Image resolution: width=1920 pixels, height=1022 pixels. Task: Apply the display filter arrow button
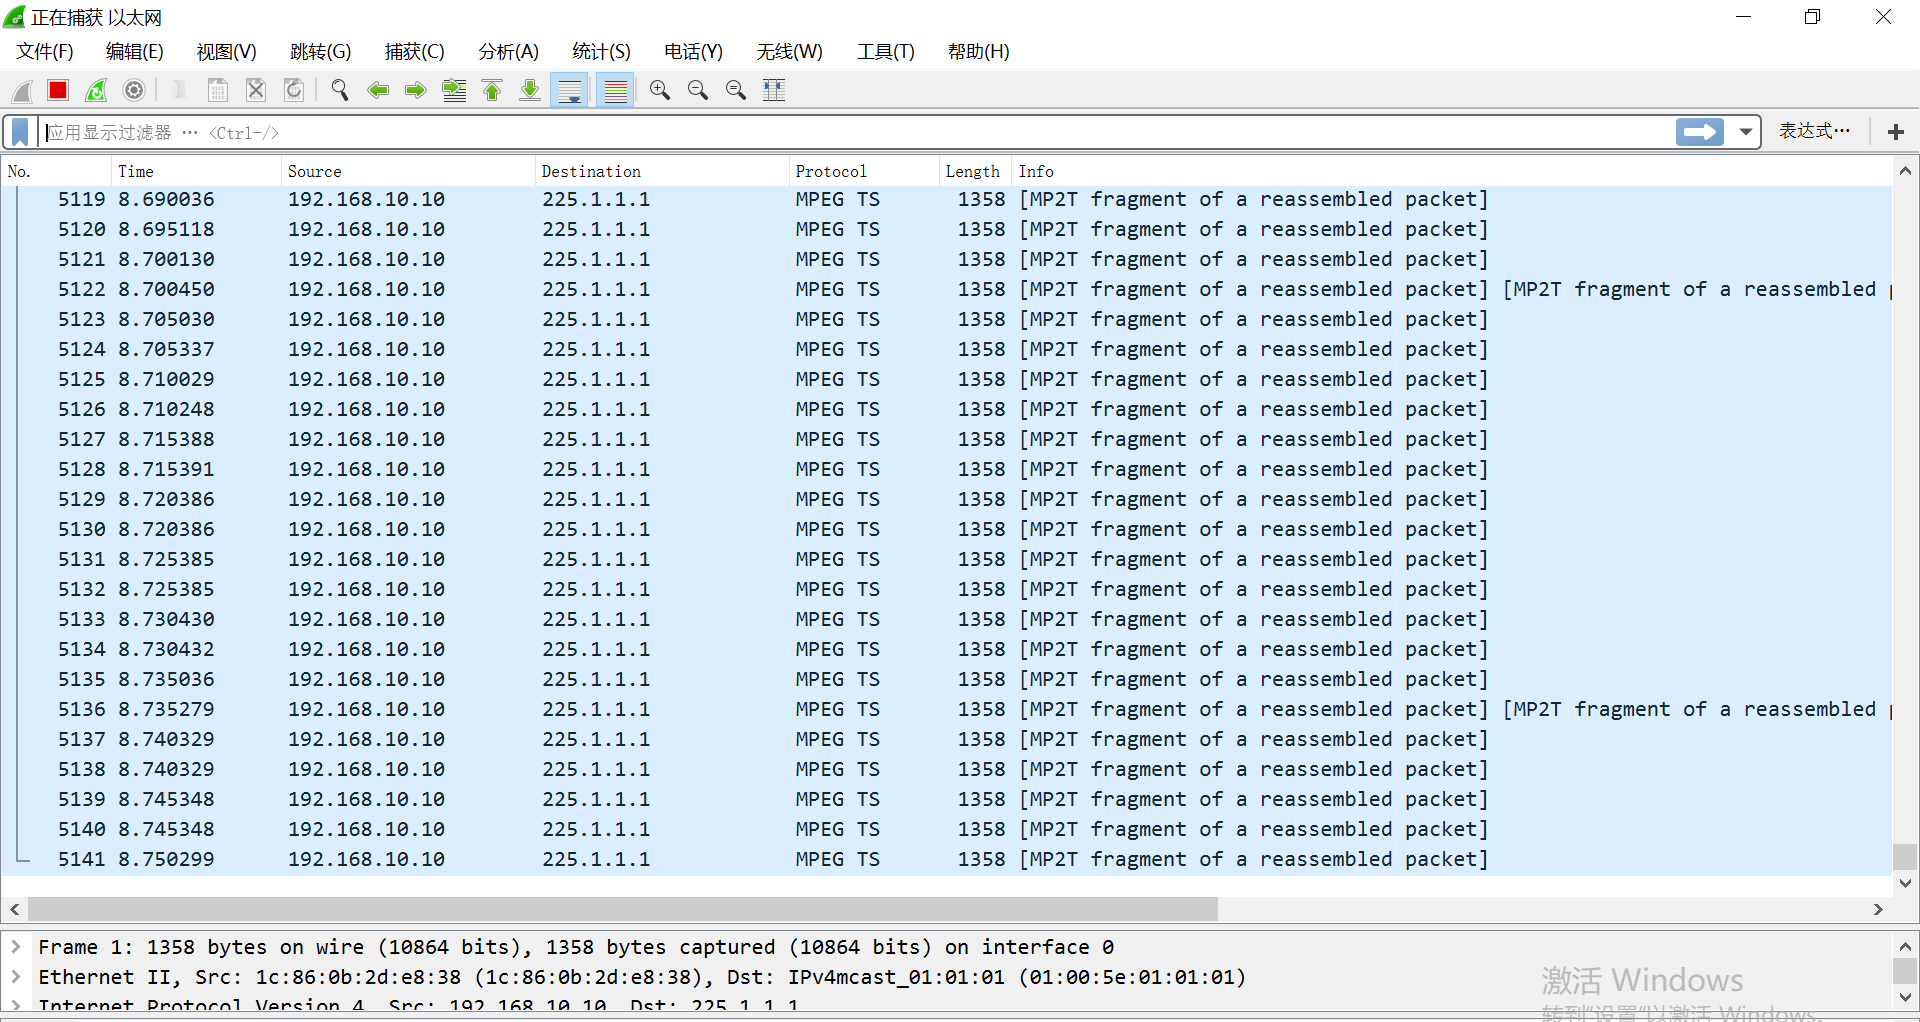pyautogui.click(x=1700, y=132)
